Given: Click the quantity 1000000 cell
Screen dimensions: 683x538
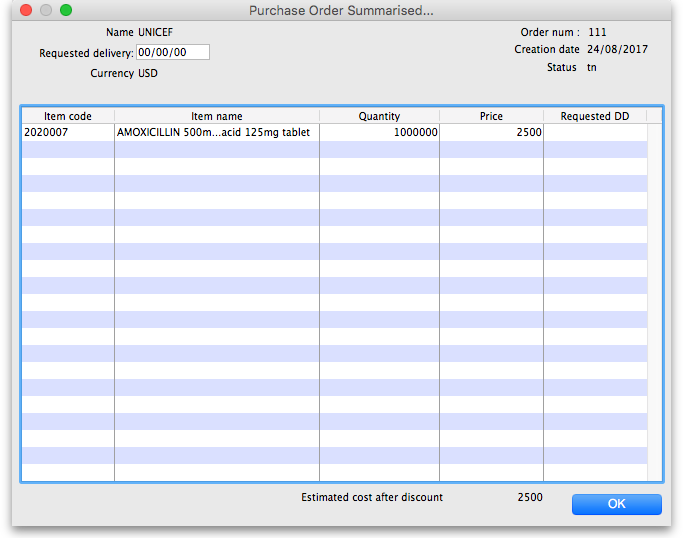Looking at the screenshot, I should tap(379, 132).
